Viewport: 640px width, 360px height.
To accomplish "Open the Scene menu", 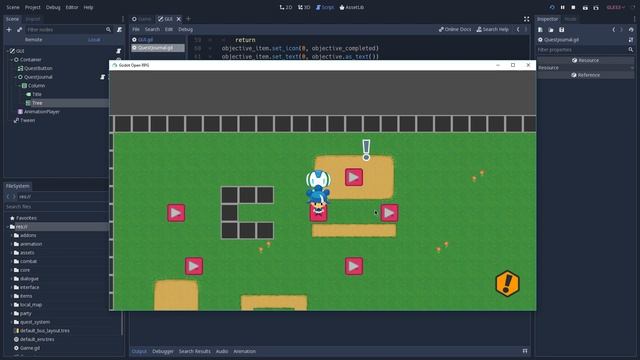I will tap(13, 7).
